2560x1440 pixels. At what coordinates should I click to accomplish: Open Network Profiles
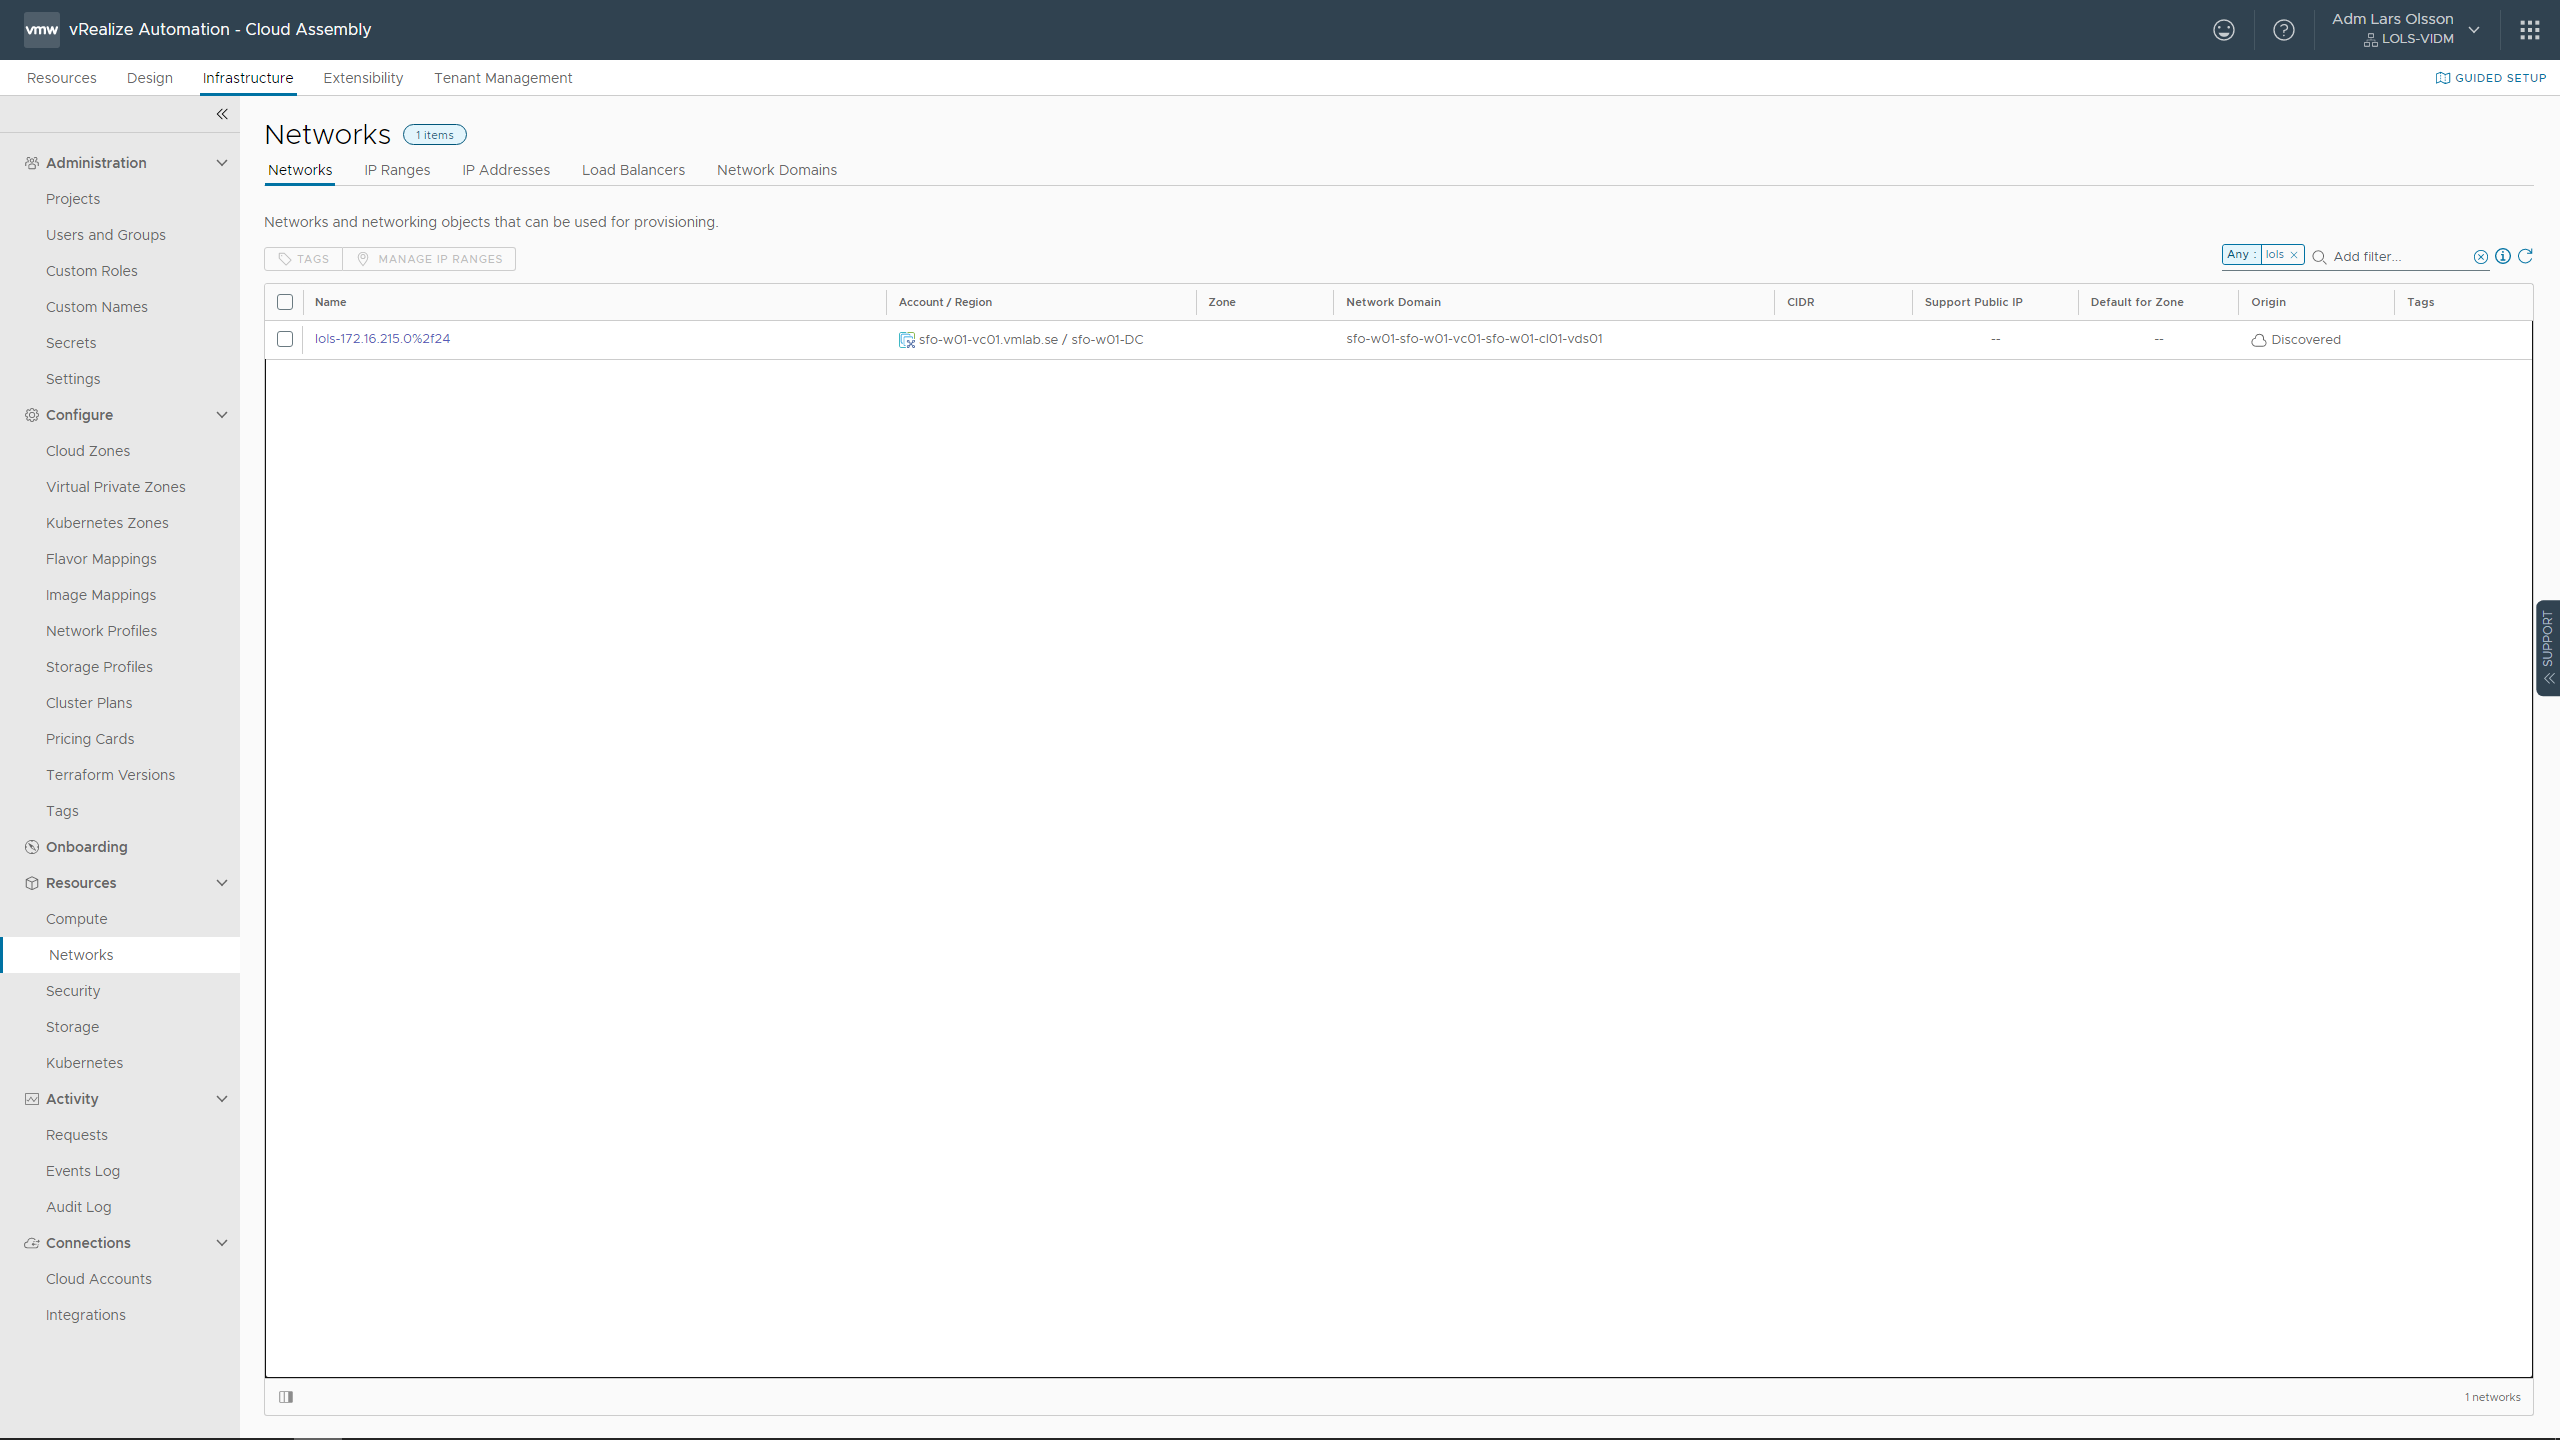click(101, 631)
